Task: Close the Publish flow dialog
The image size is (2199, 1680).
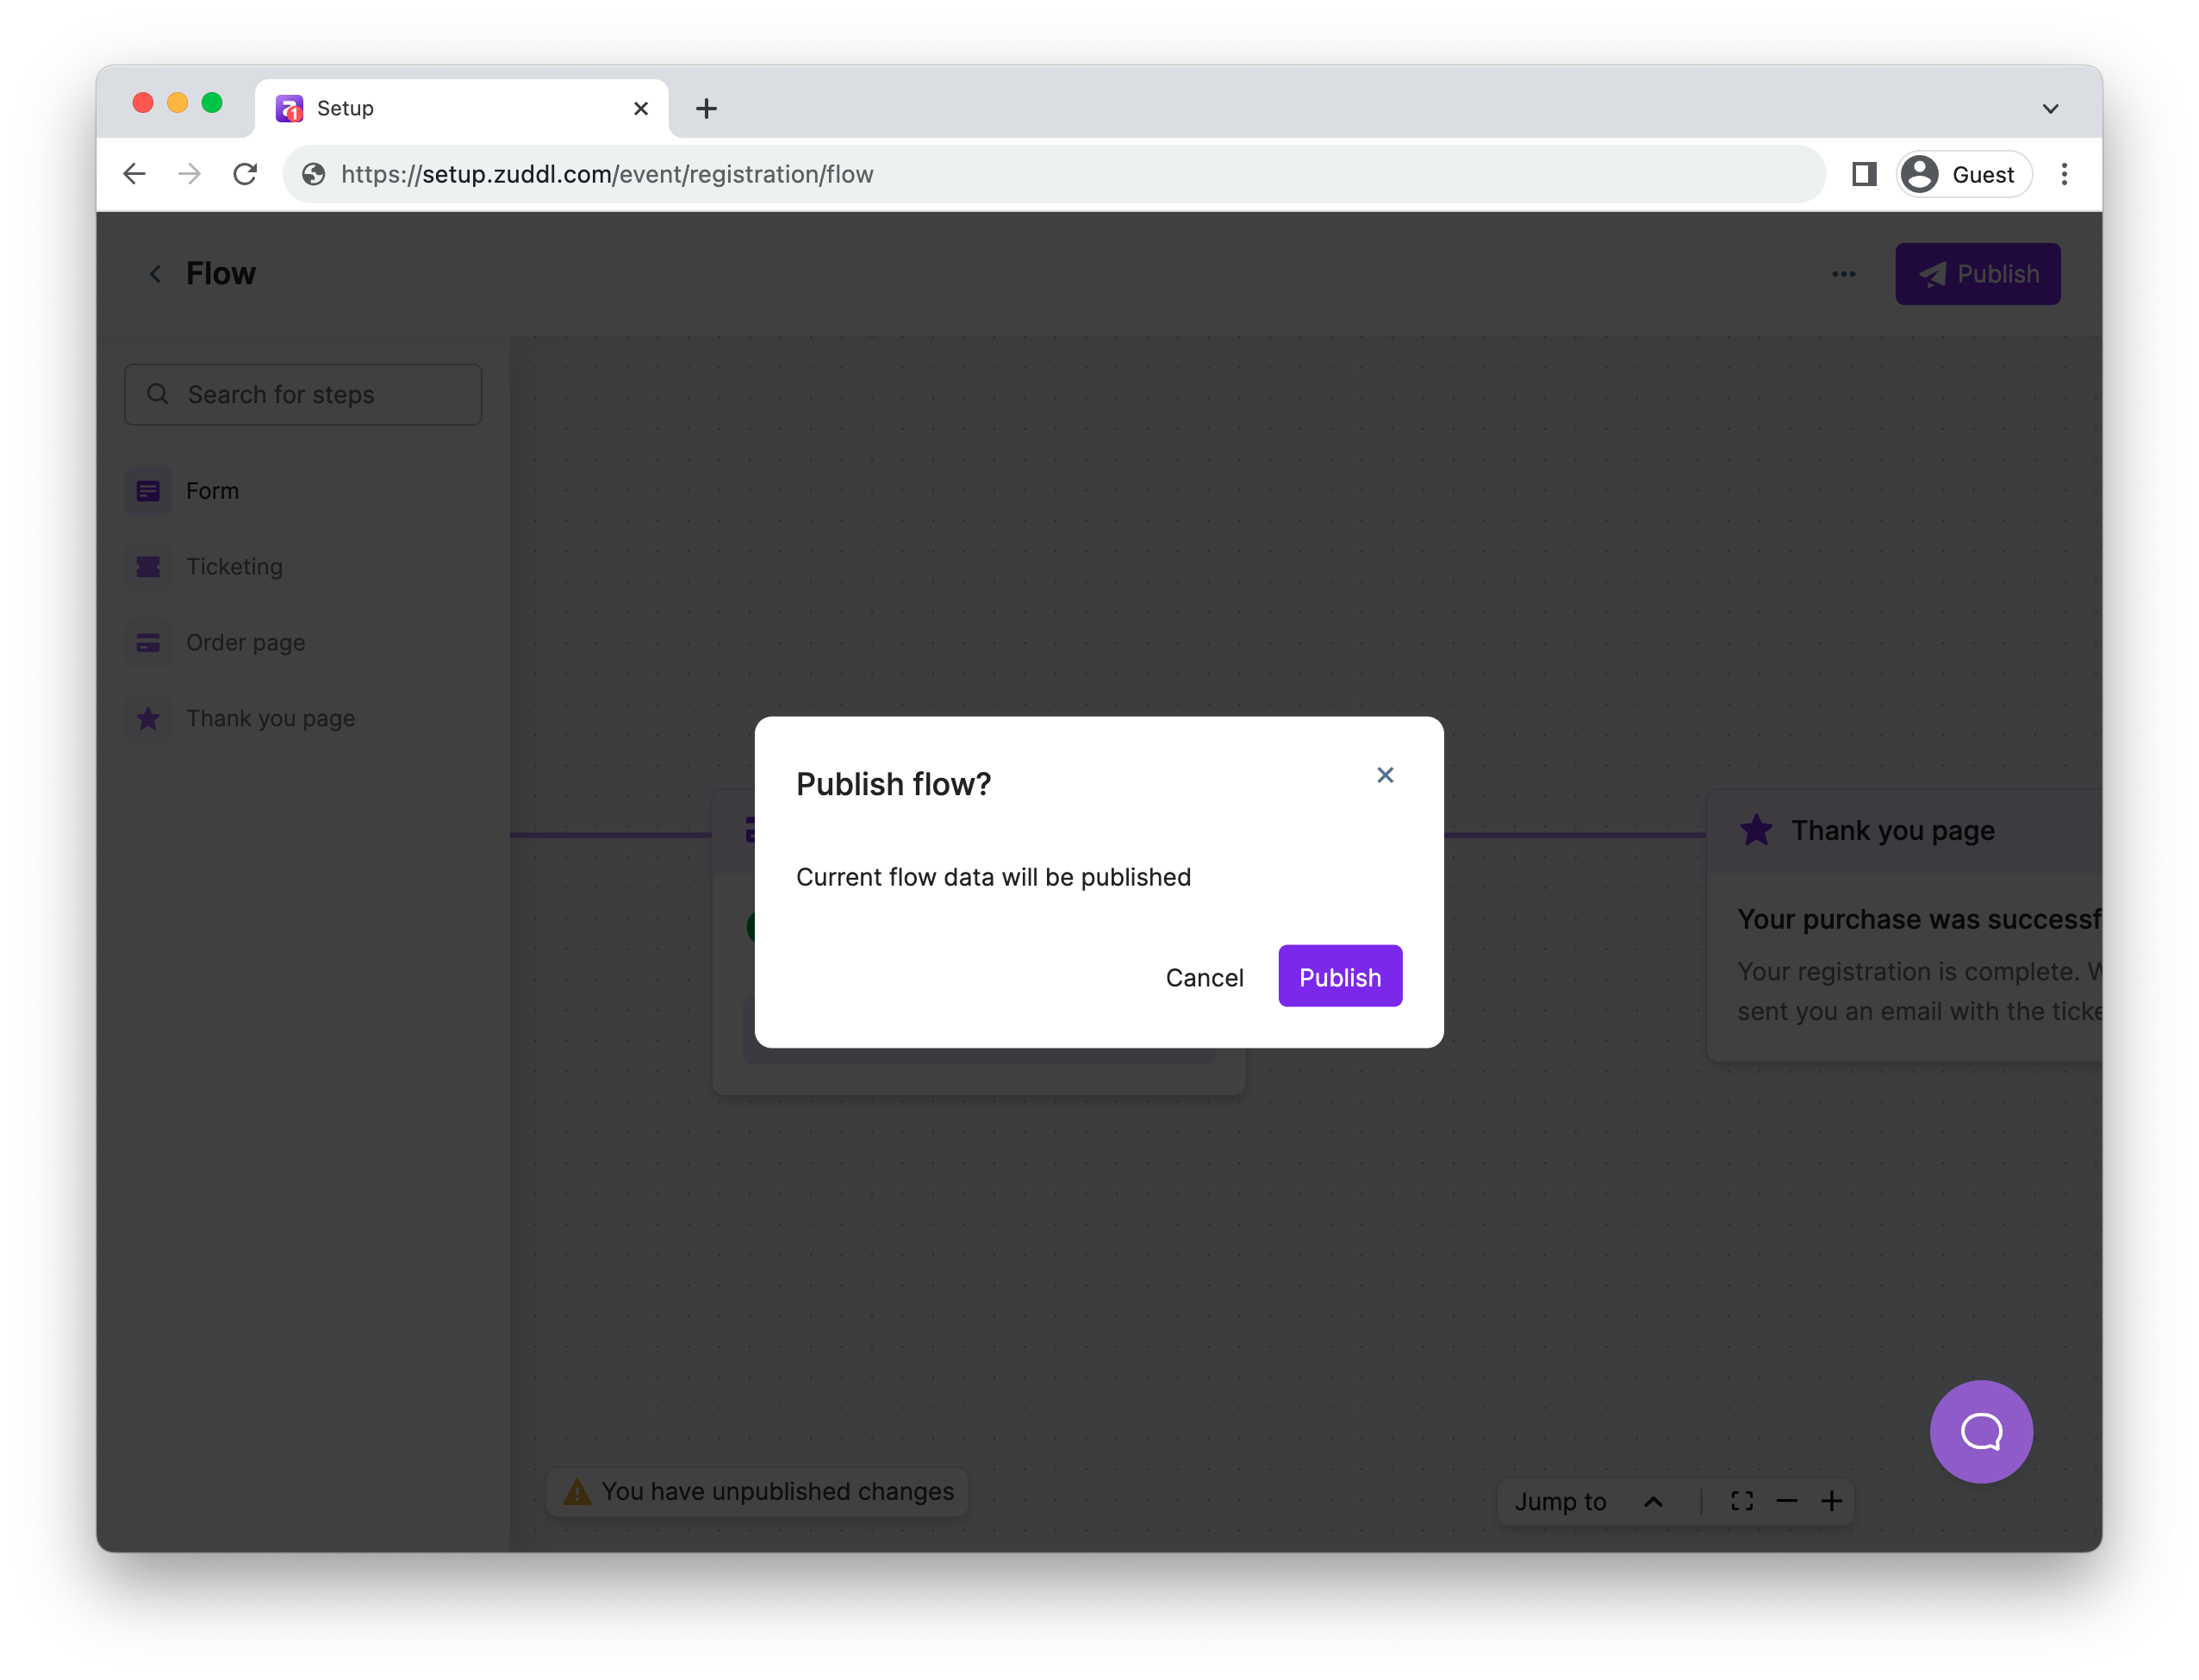Action: 1384,775
